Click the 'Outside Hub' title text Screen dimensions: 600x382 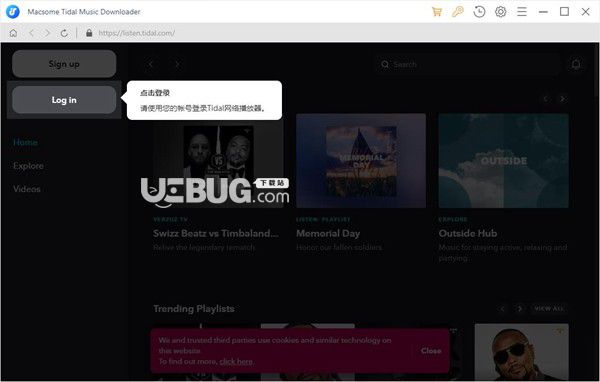click(x=468, y=233)
